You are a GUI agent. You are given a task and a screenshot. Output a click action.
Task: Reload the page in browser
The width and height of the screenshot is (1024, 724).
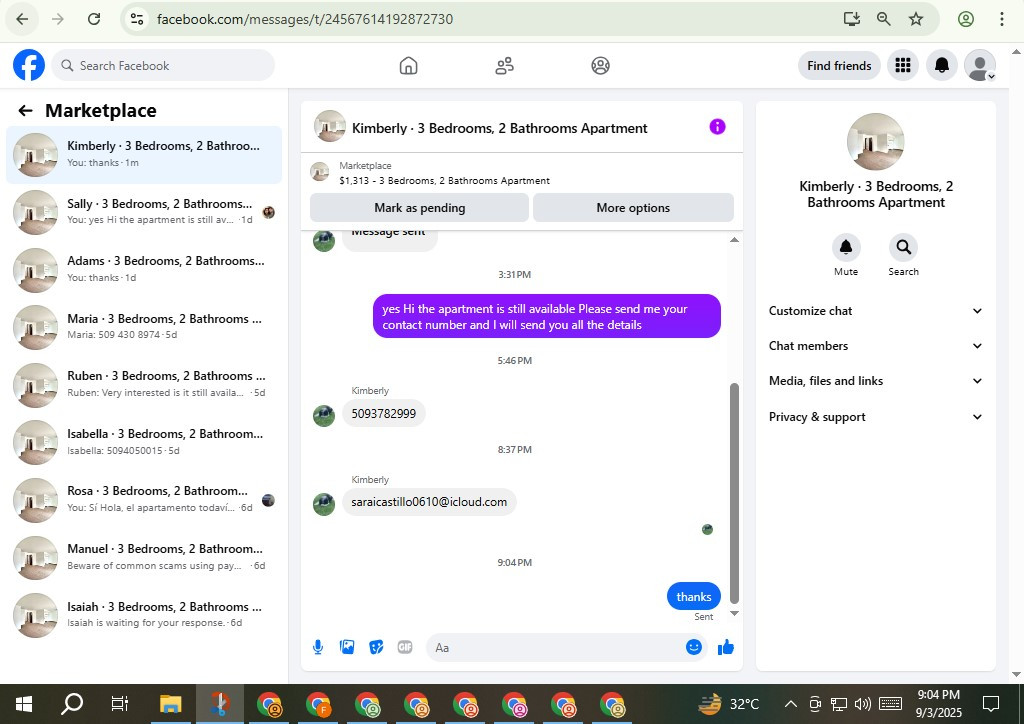coord(94,19)
